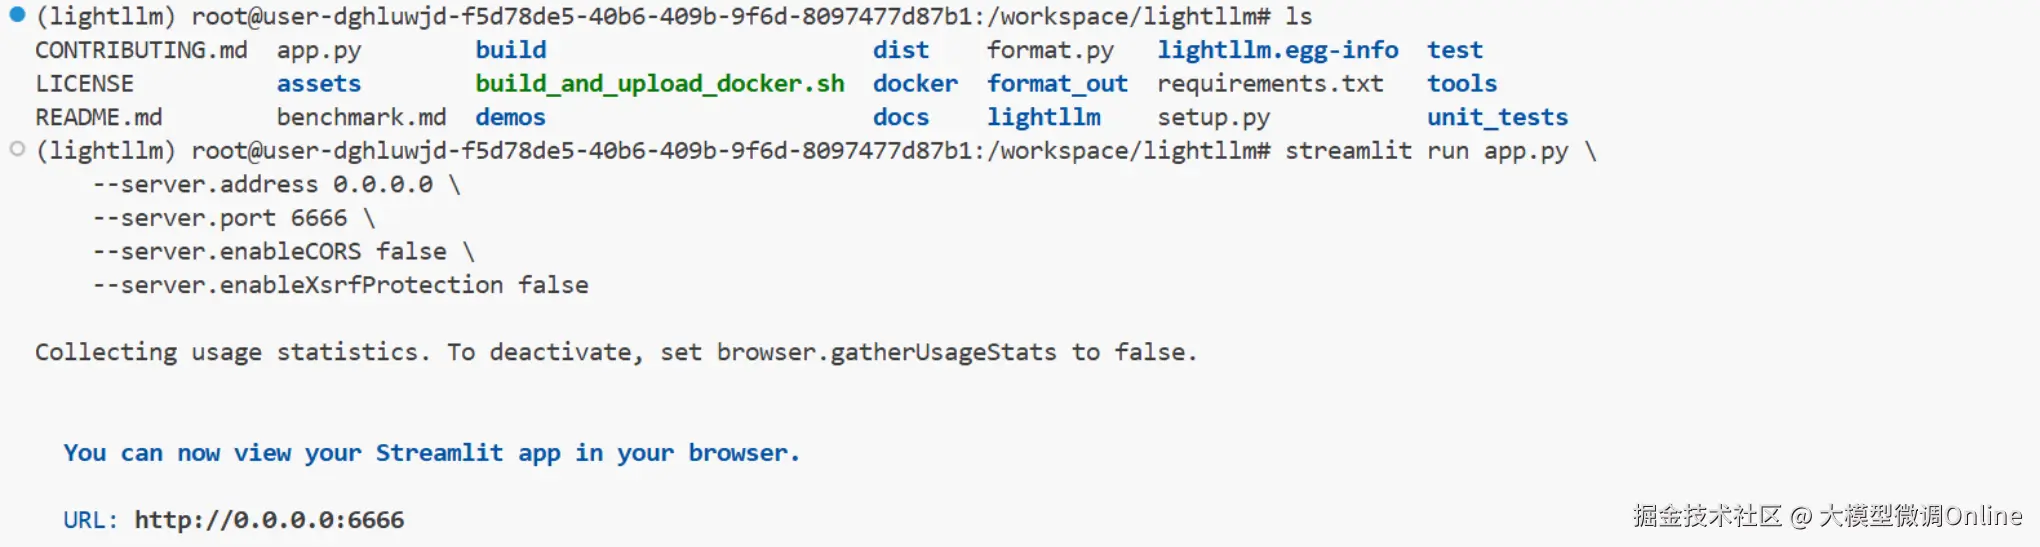2040x547 pixels.
Task: Select the LICENSE file name
Action: [x=84, y=84]
